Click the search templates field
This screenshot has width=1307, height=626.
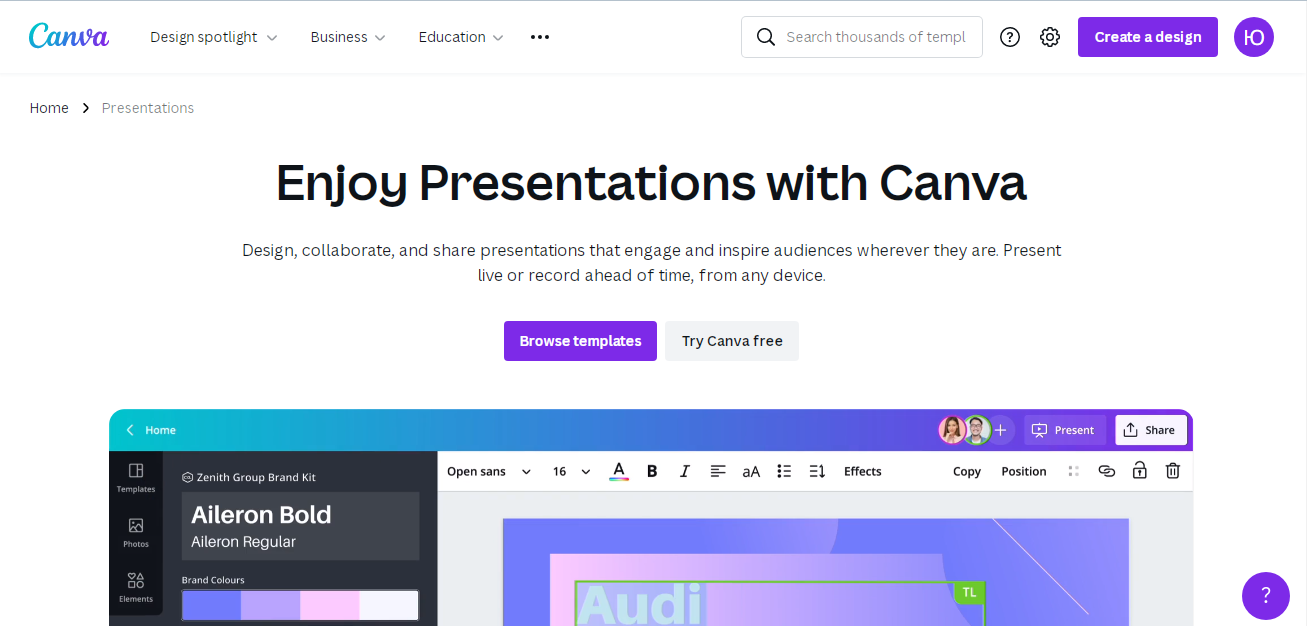(862, 37)
